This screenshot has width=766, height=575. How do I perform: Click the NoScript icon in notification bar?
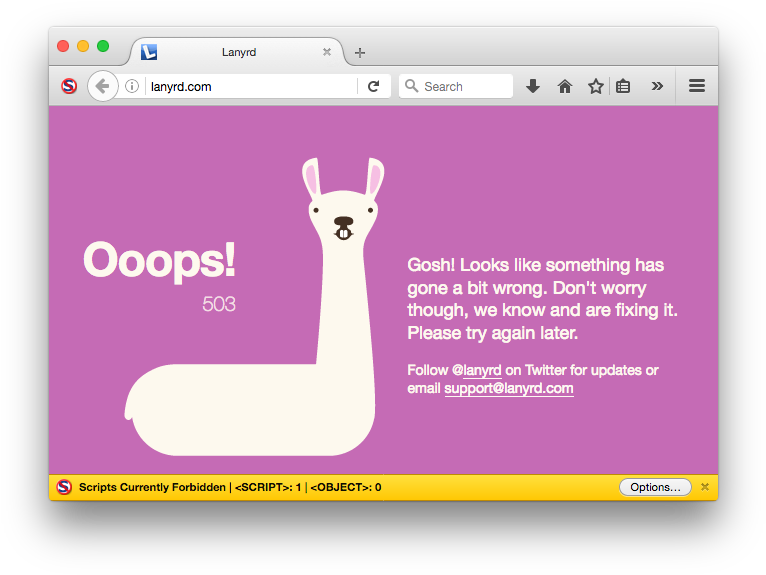click(64, 487)
